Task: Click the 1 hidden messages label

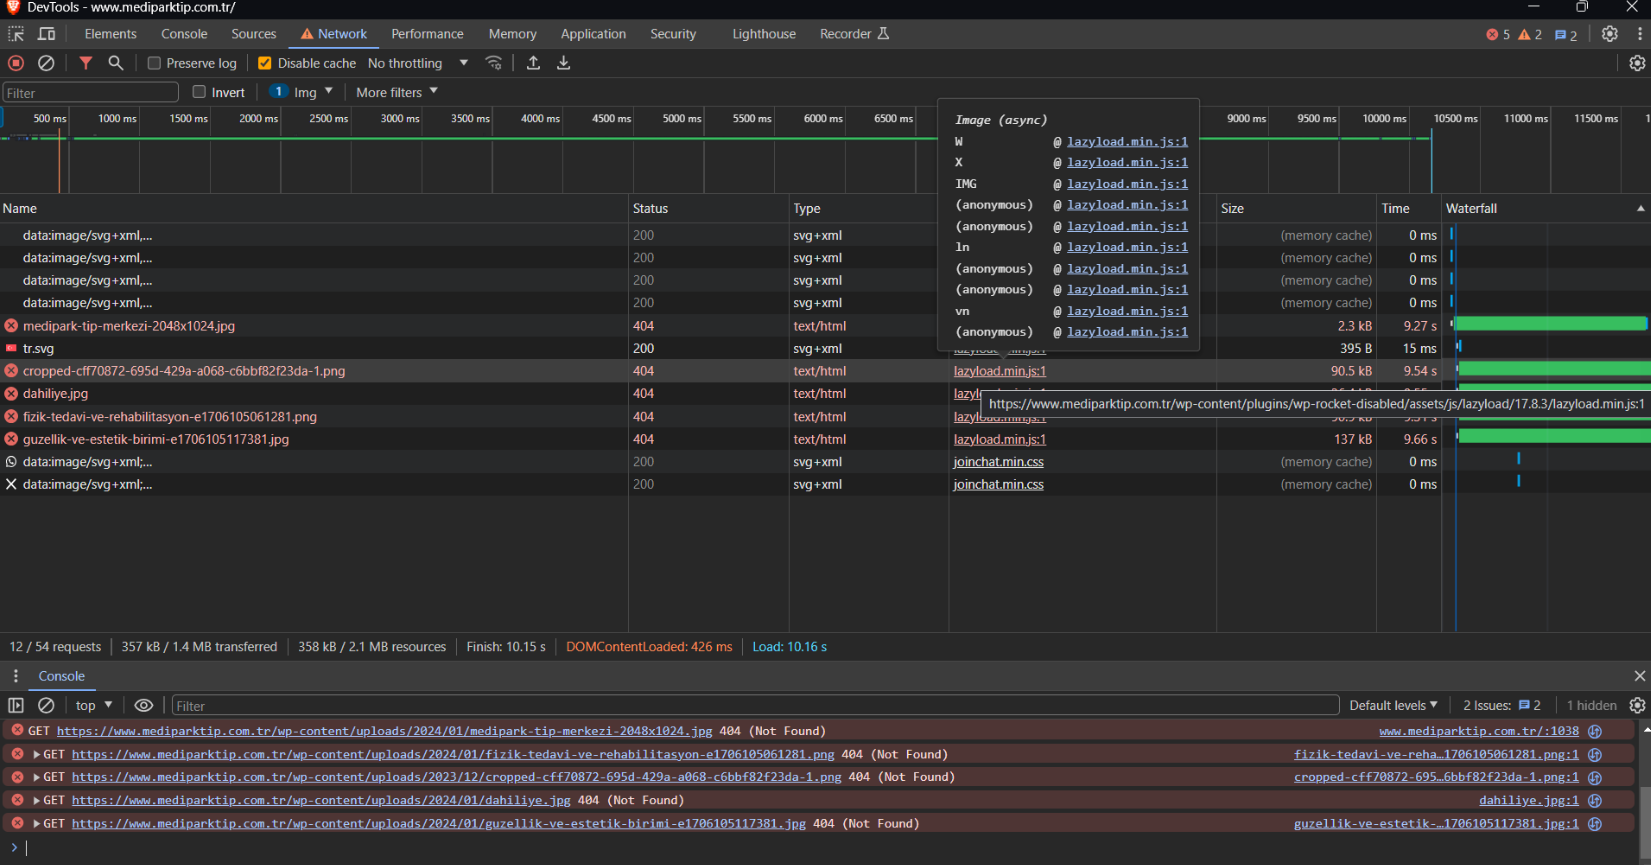Action: point(1591,705)
